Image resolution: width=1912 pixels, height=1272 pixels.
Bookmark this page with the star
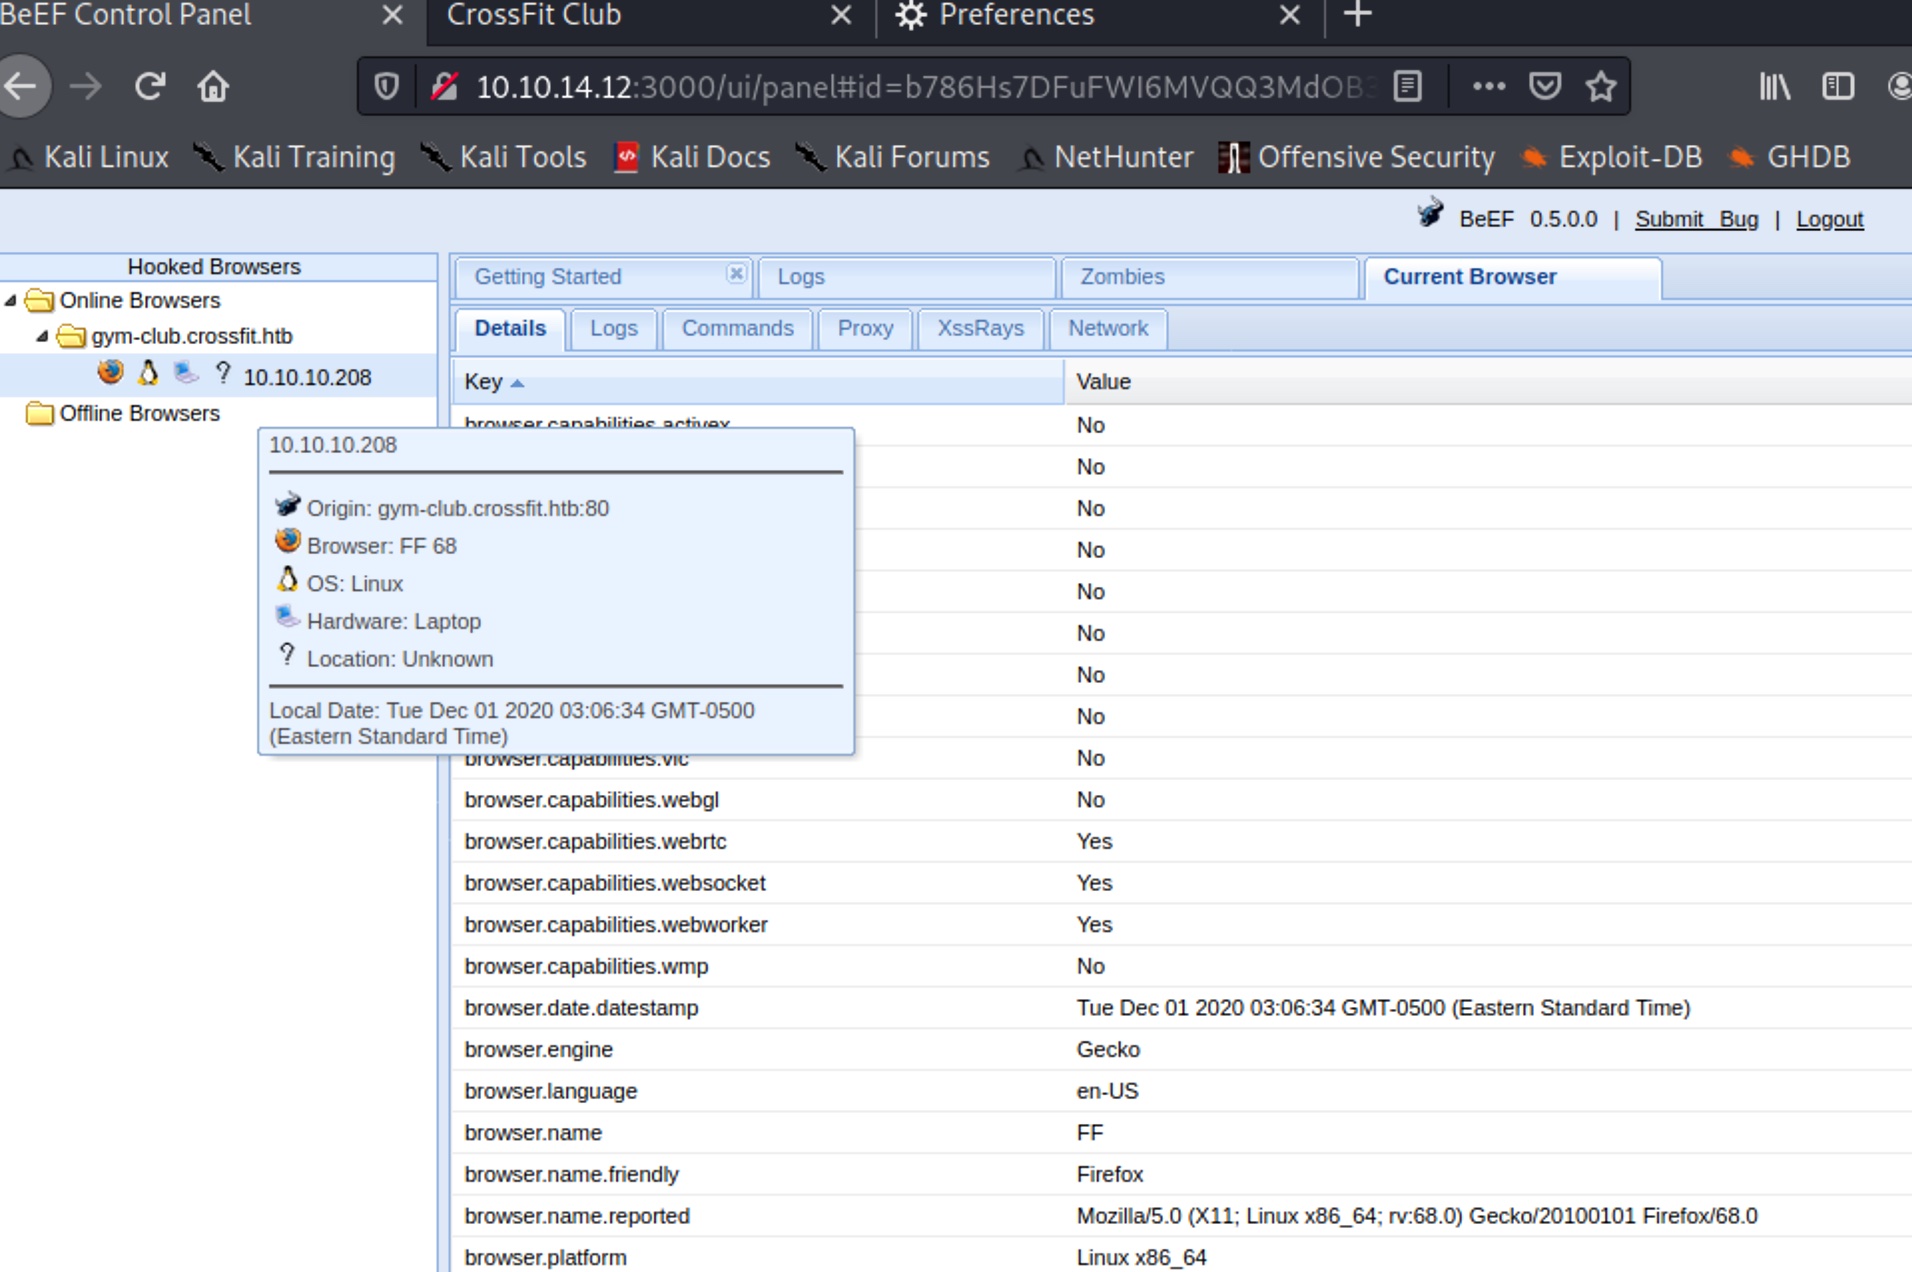click(x=1601, y=87)
